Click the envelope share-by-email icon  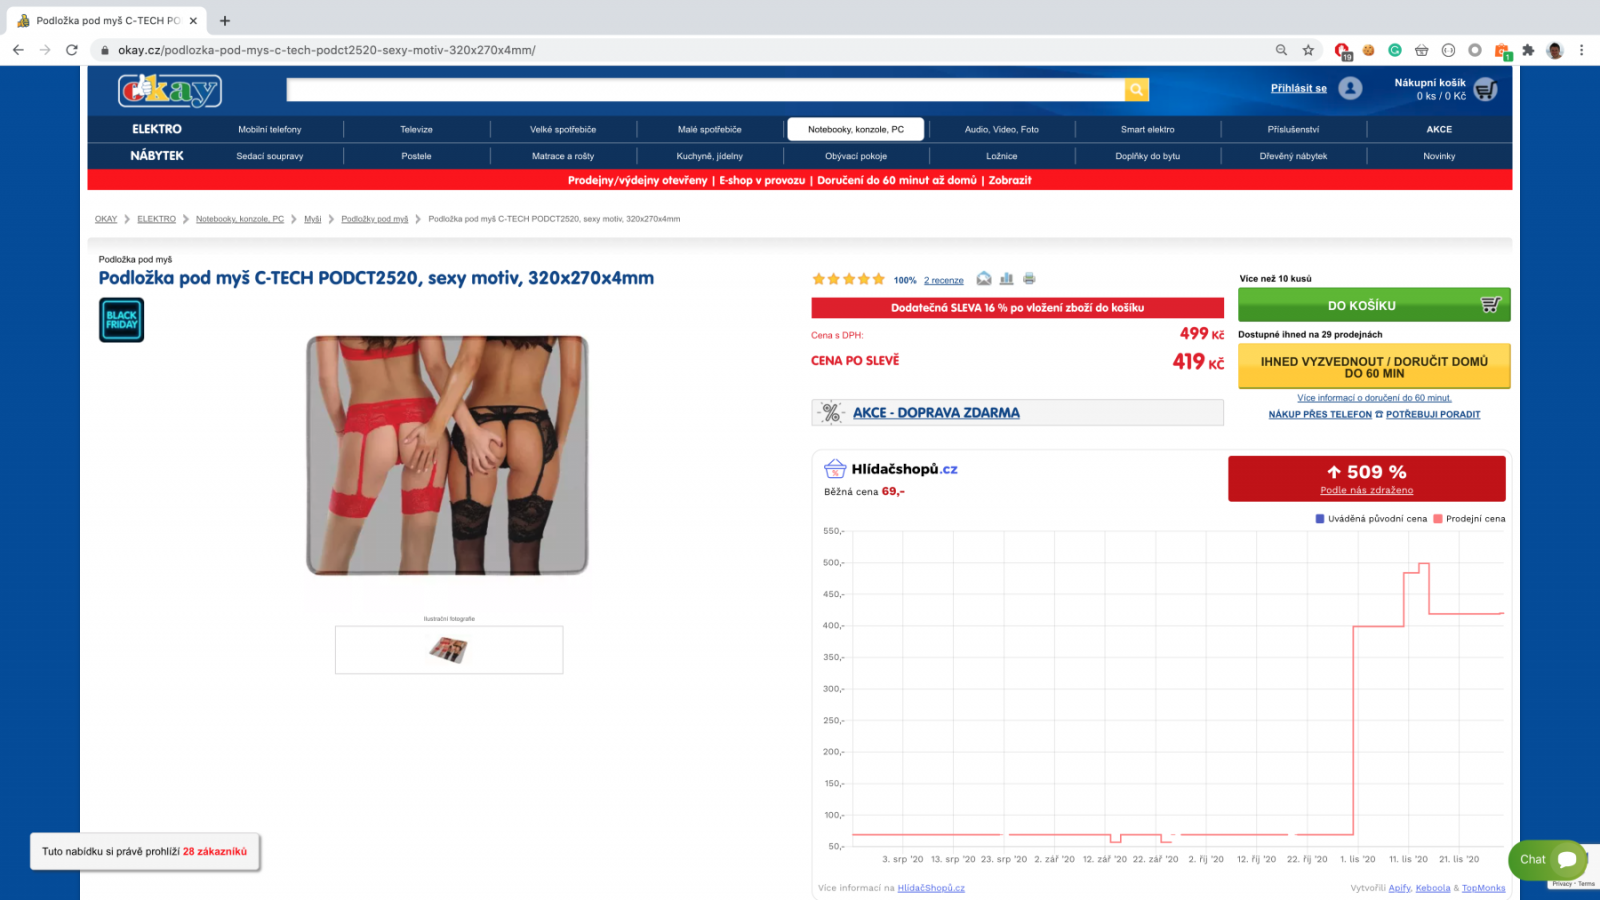(x=984, y=279)
